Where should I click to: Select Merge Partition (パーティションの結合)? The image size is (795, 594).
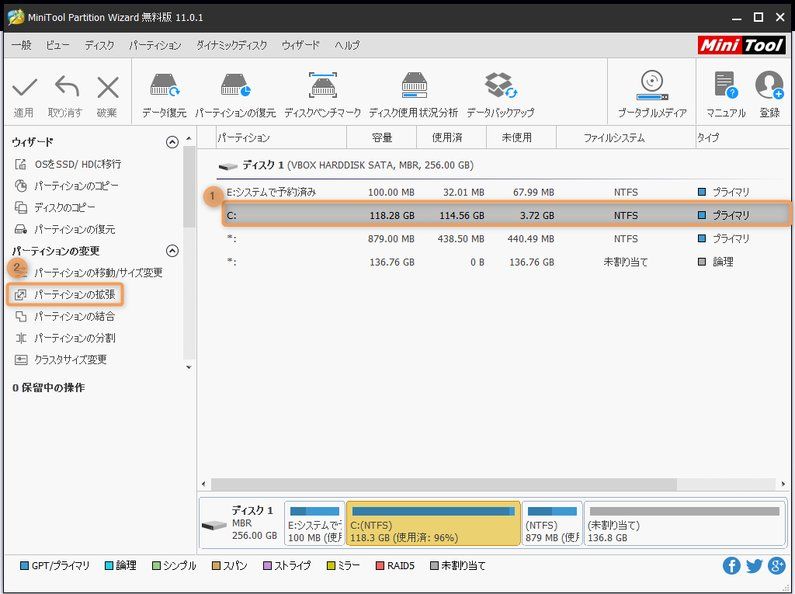(65, 316)
